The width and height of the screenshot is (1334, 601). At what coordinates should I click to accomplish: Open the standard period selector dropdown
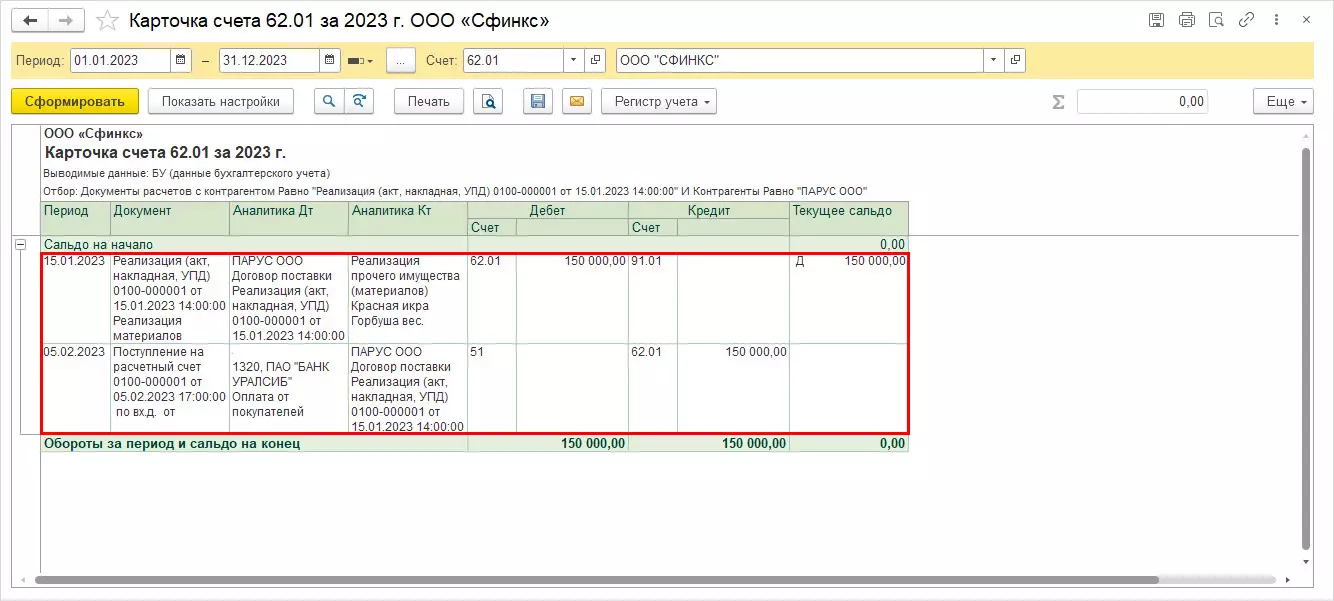(360, 61)
